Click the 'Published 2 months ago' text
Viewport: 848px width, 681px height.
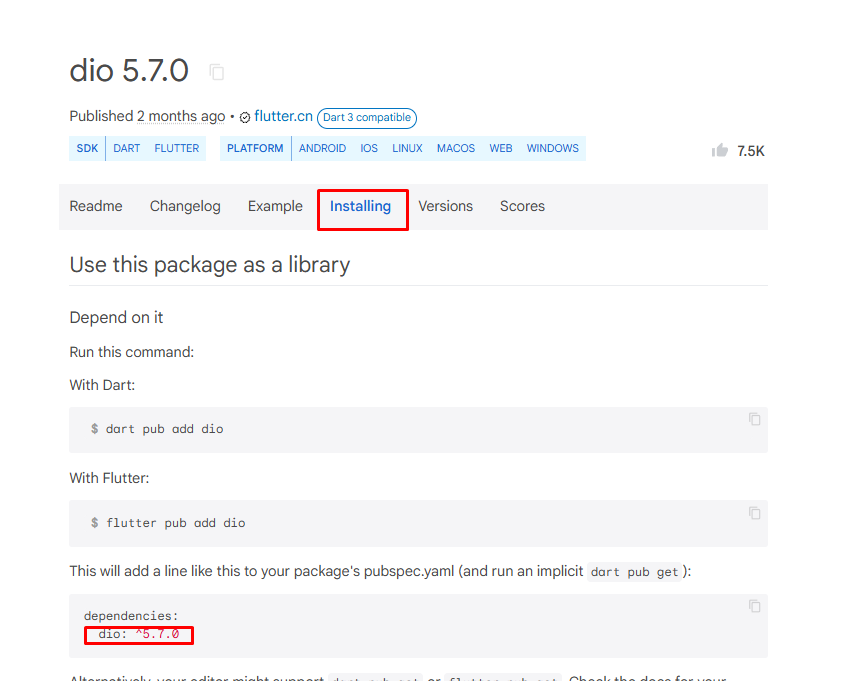(x=147, y=116)
